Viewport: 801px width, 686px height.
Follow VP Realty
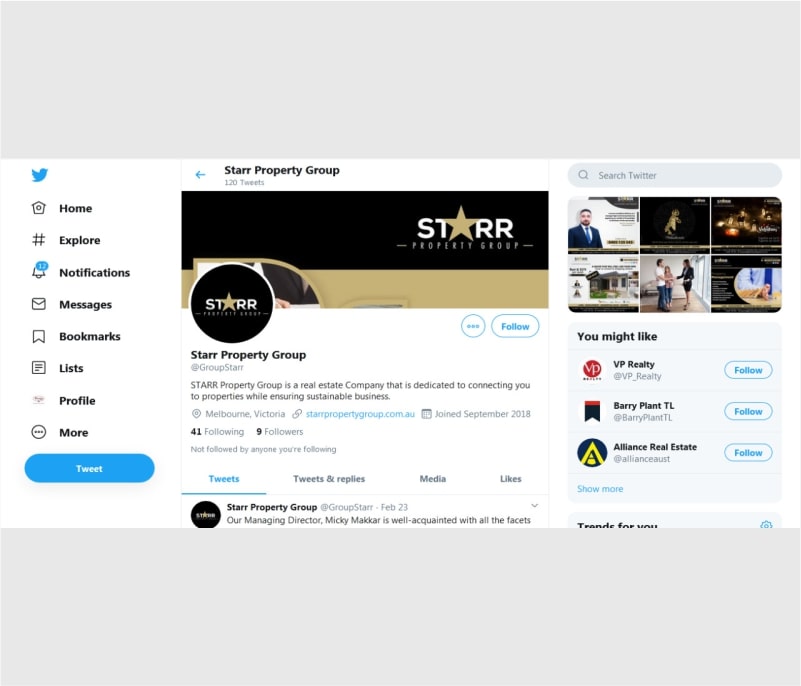[x=748, y=370]
